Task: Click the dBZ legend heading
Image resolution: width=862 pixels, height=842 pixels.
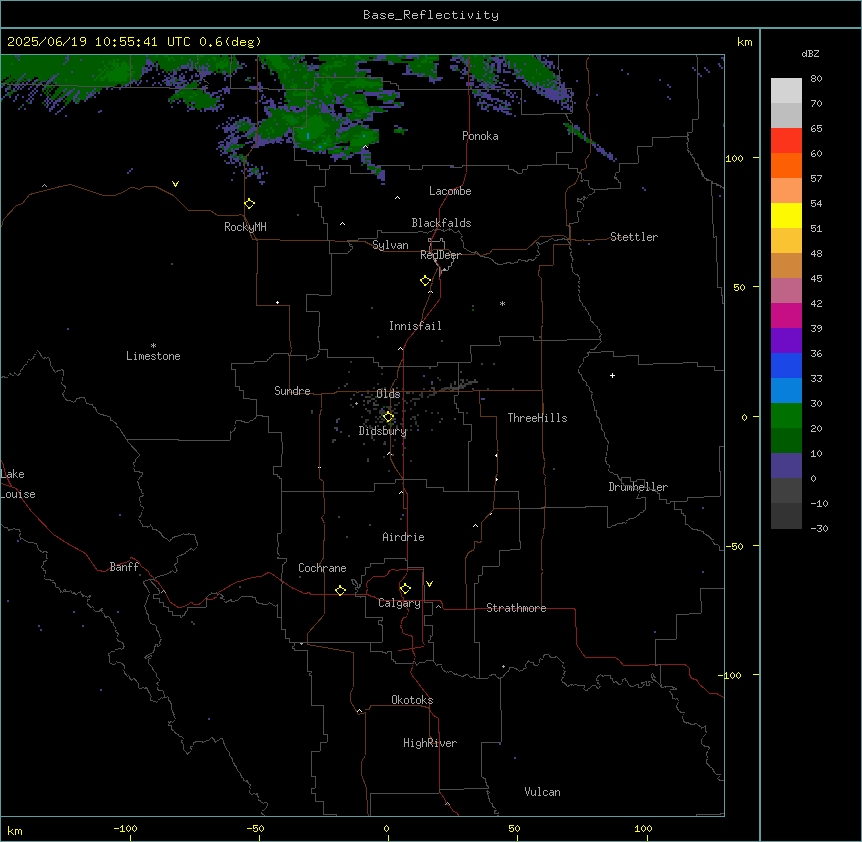Action: coord(810,53)
